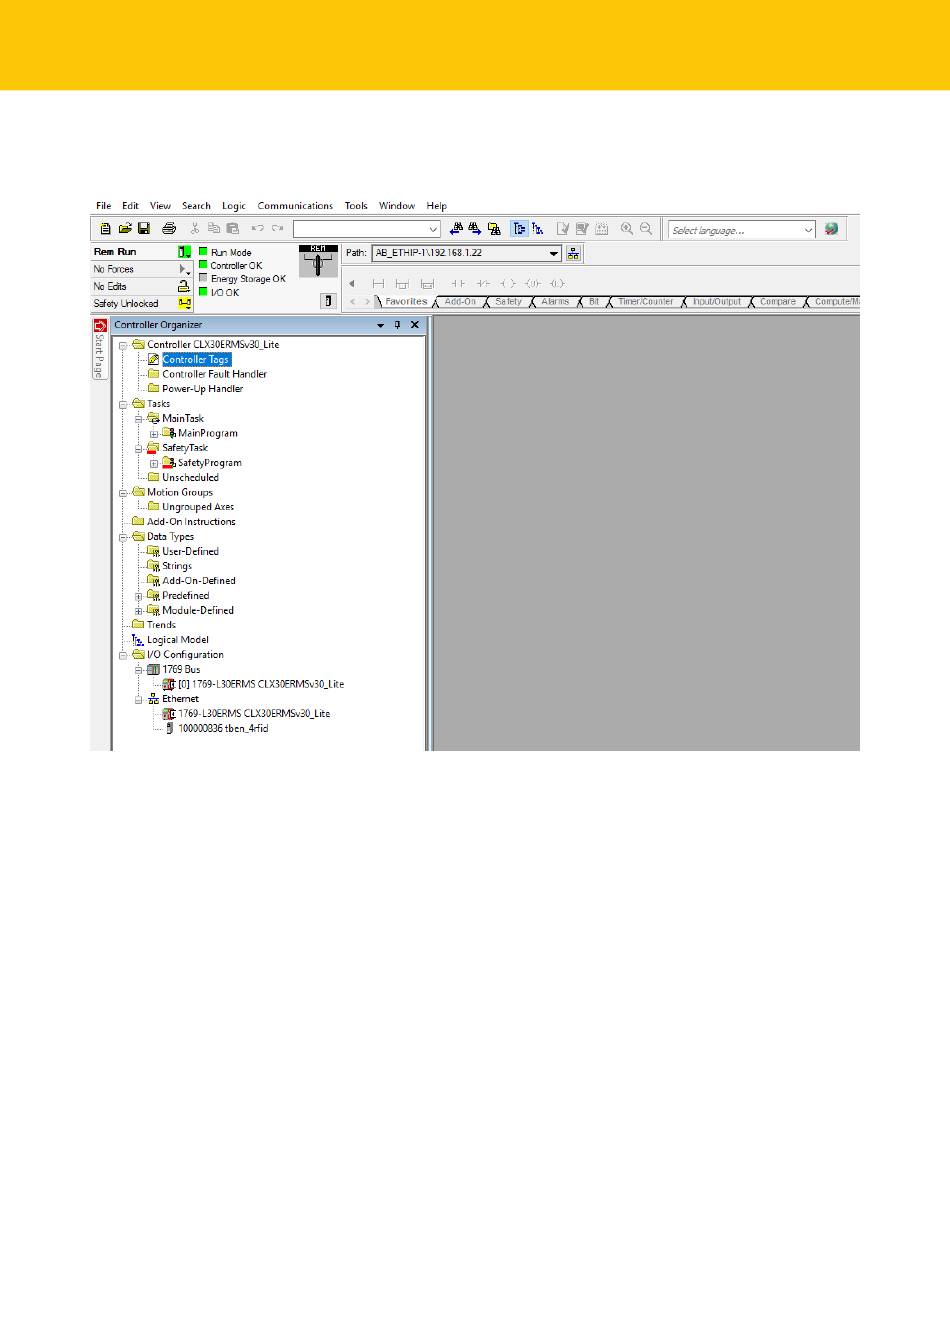
Task: Click the output energize coil instruction icon
Action: [x=508, y=284]
